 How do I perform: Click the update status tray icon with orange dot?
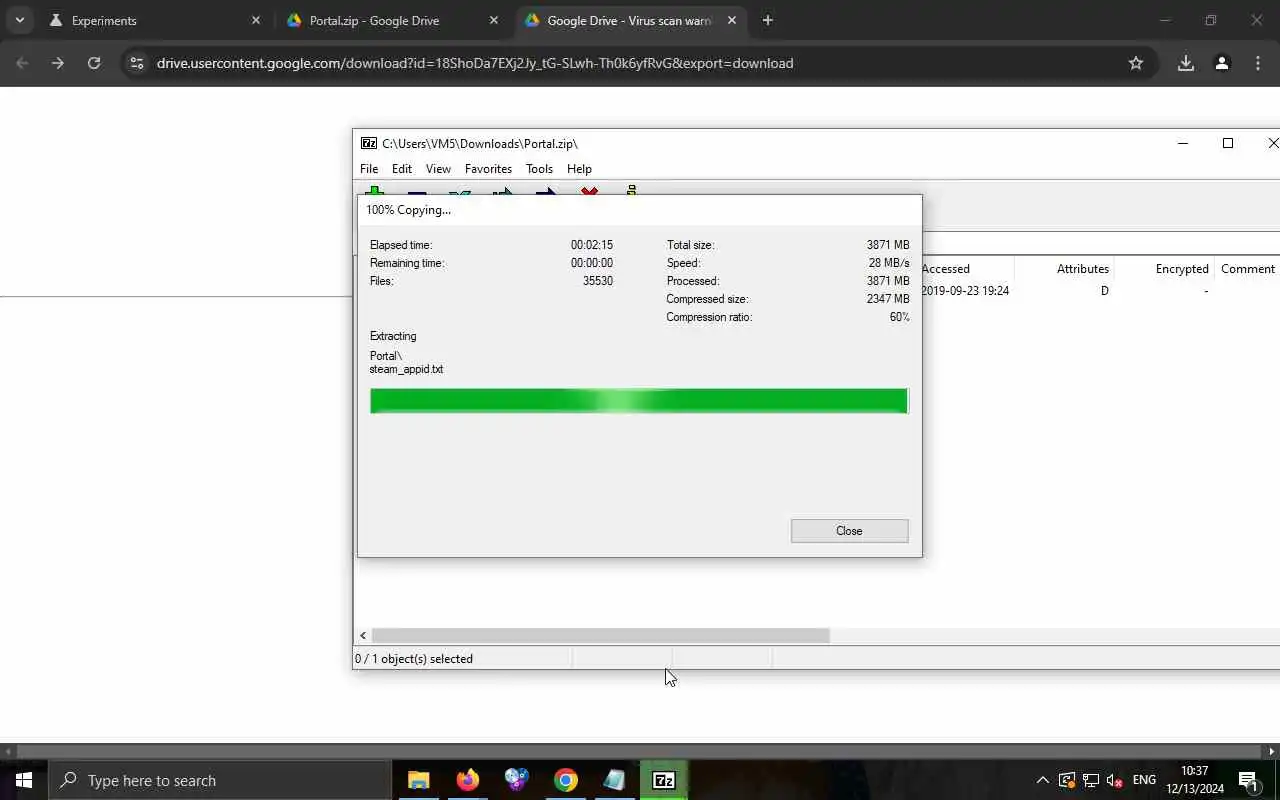click(x=1067, y=780)
